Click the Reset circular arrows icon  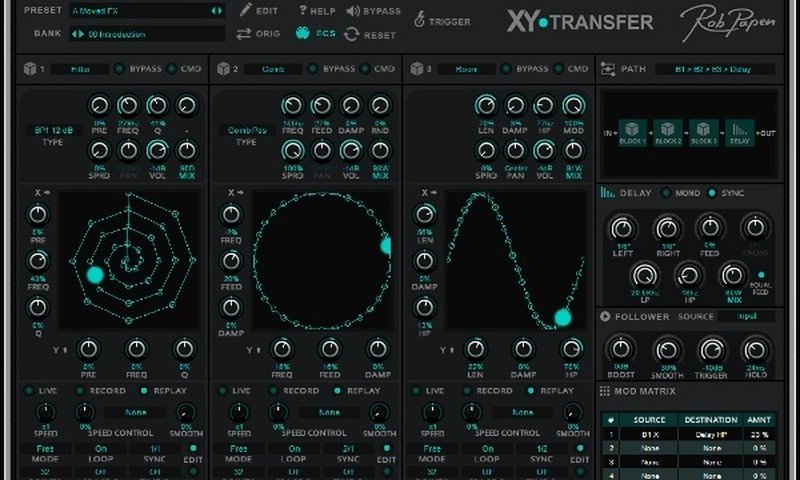[x=351, y=34]
